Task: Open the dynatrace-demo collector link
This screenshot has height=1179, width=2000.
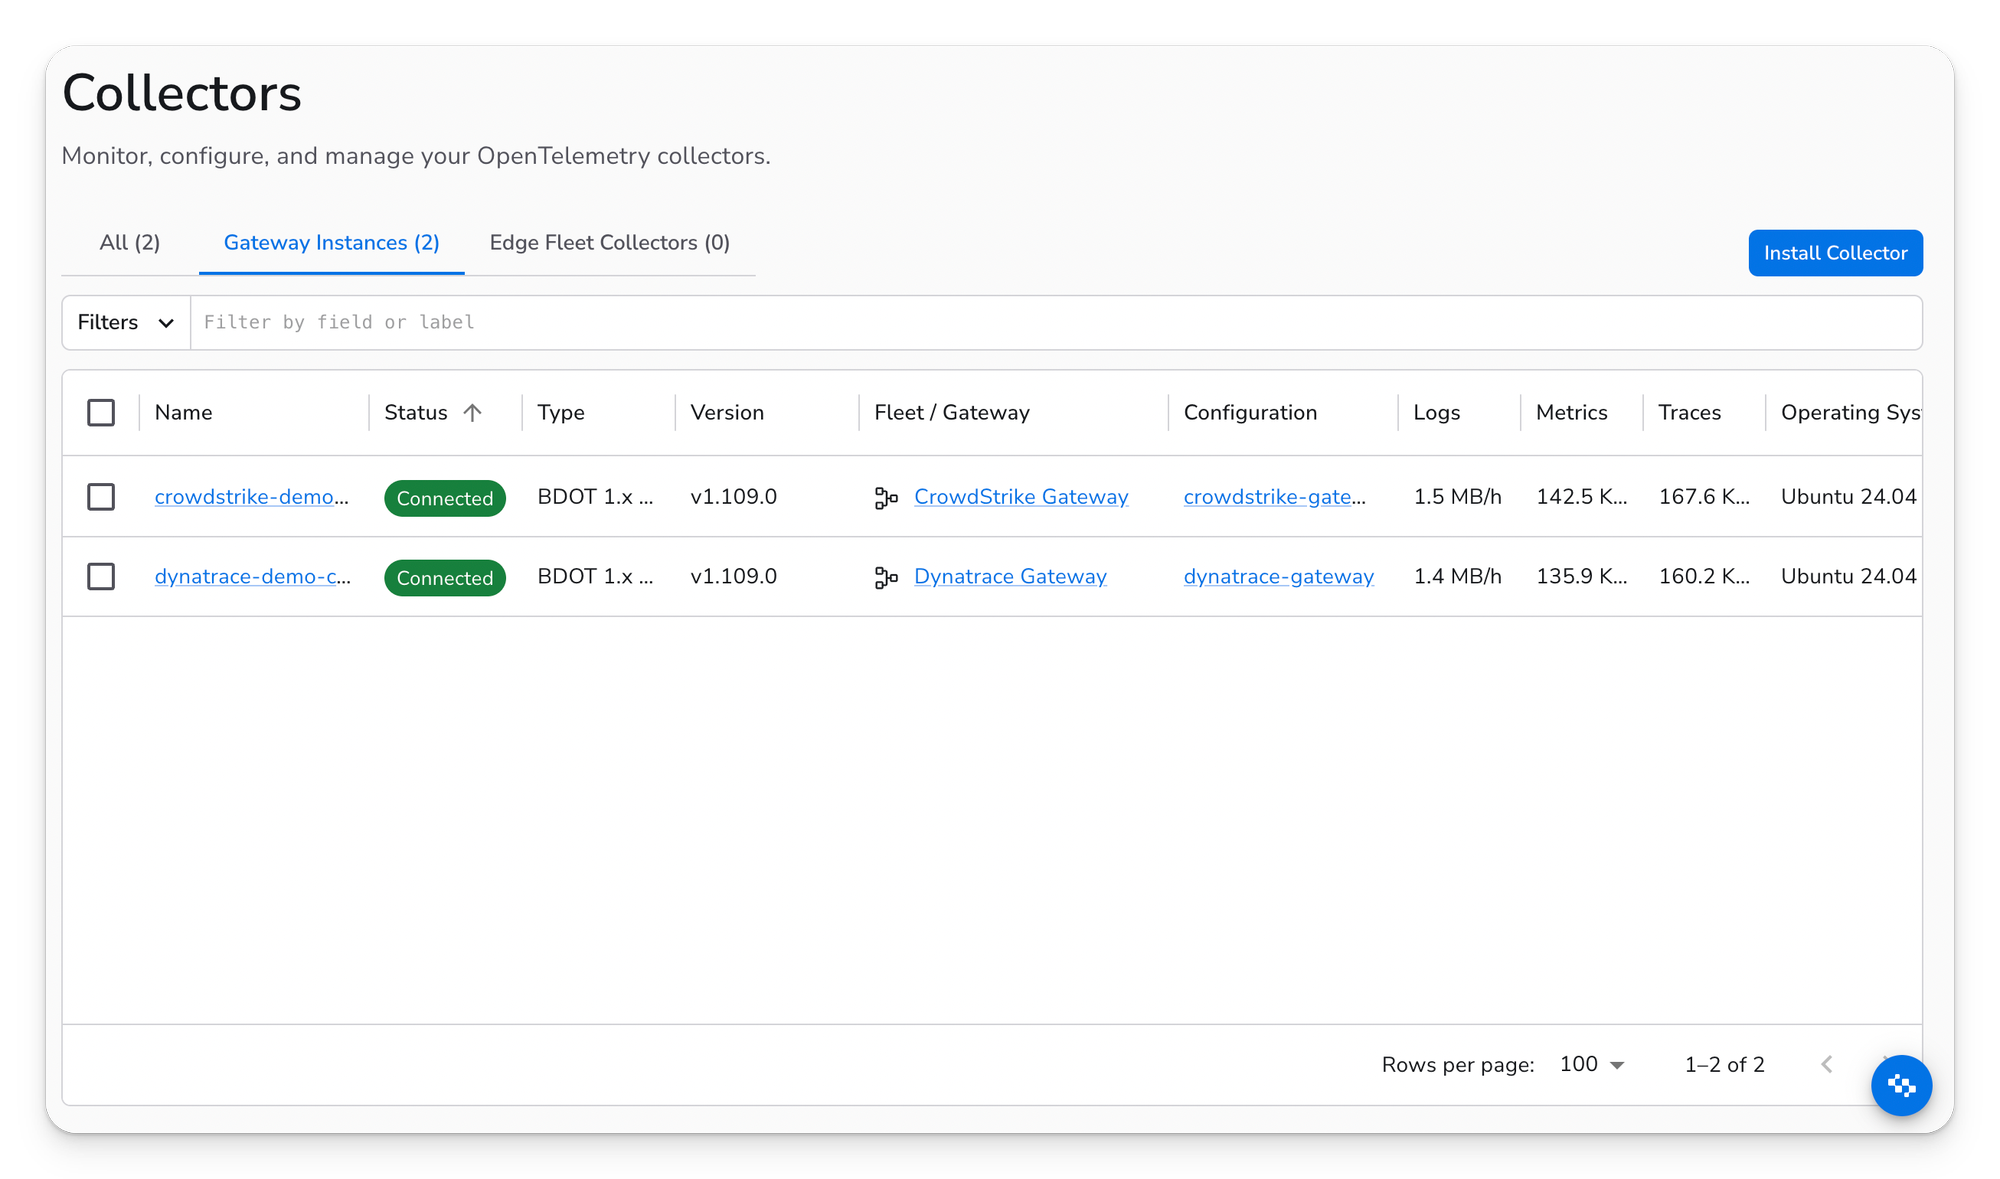Action: (253, 577)
